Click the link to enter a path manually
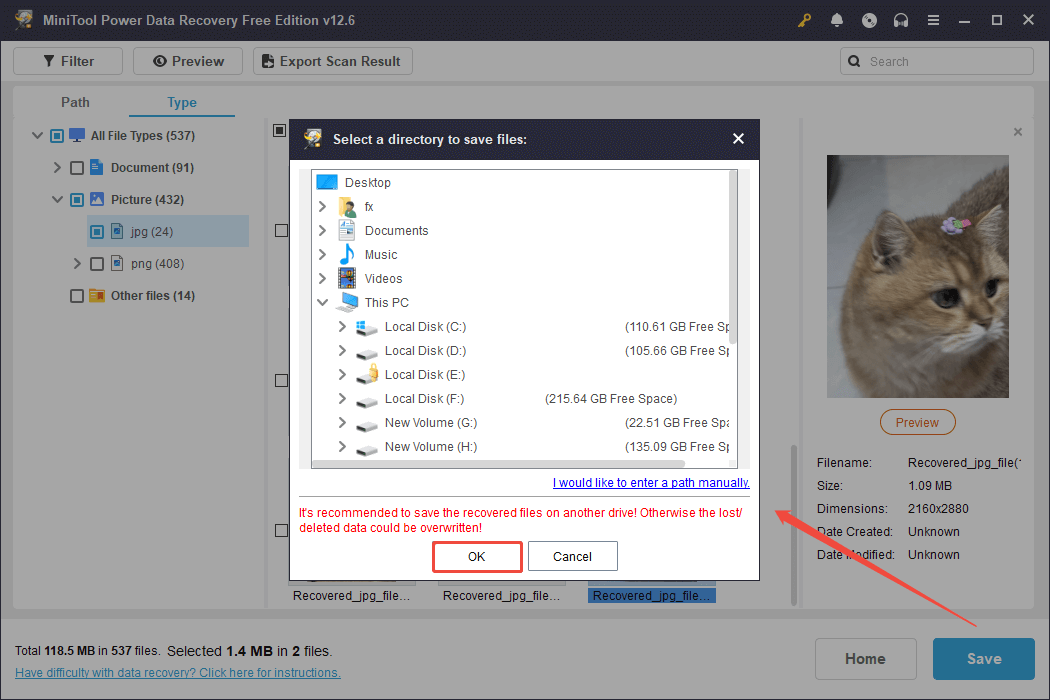The height and width of the screenshot is (700, 1050). (650, 482)
